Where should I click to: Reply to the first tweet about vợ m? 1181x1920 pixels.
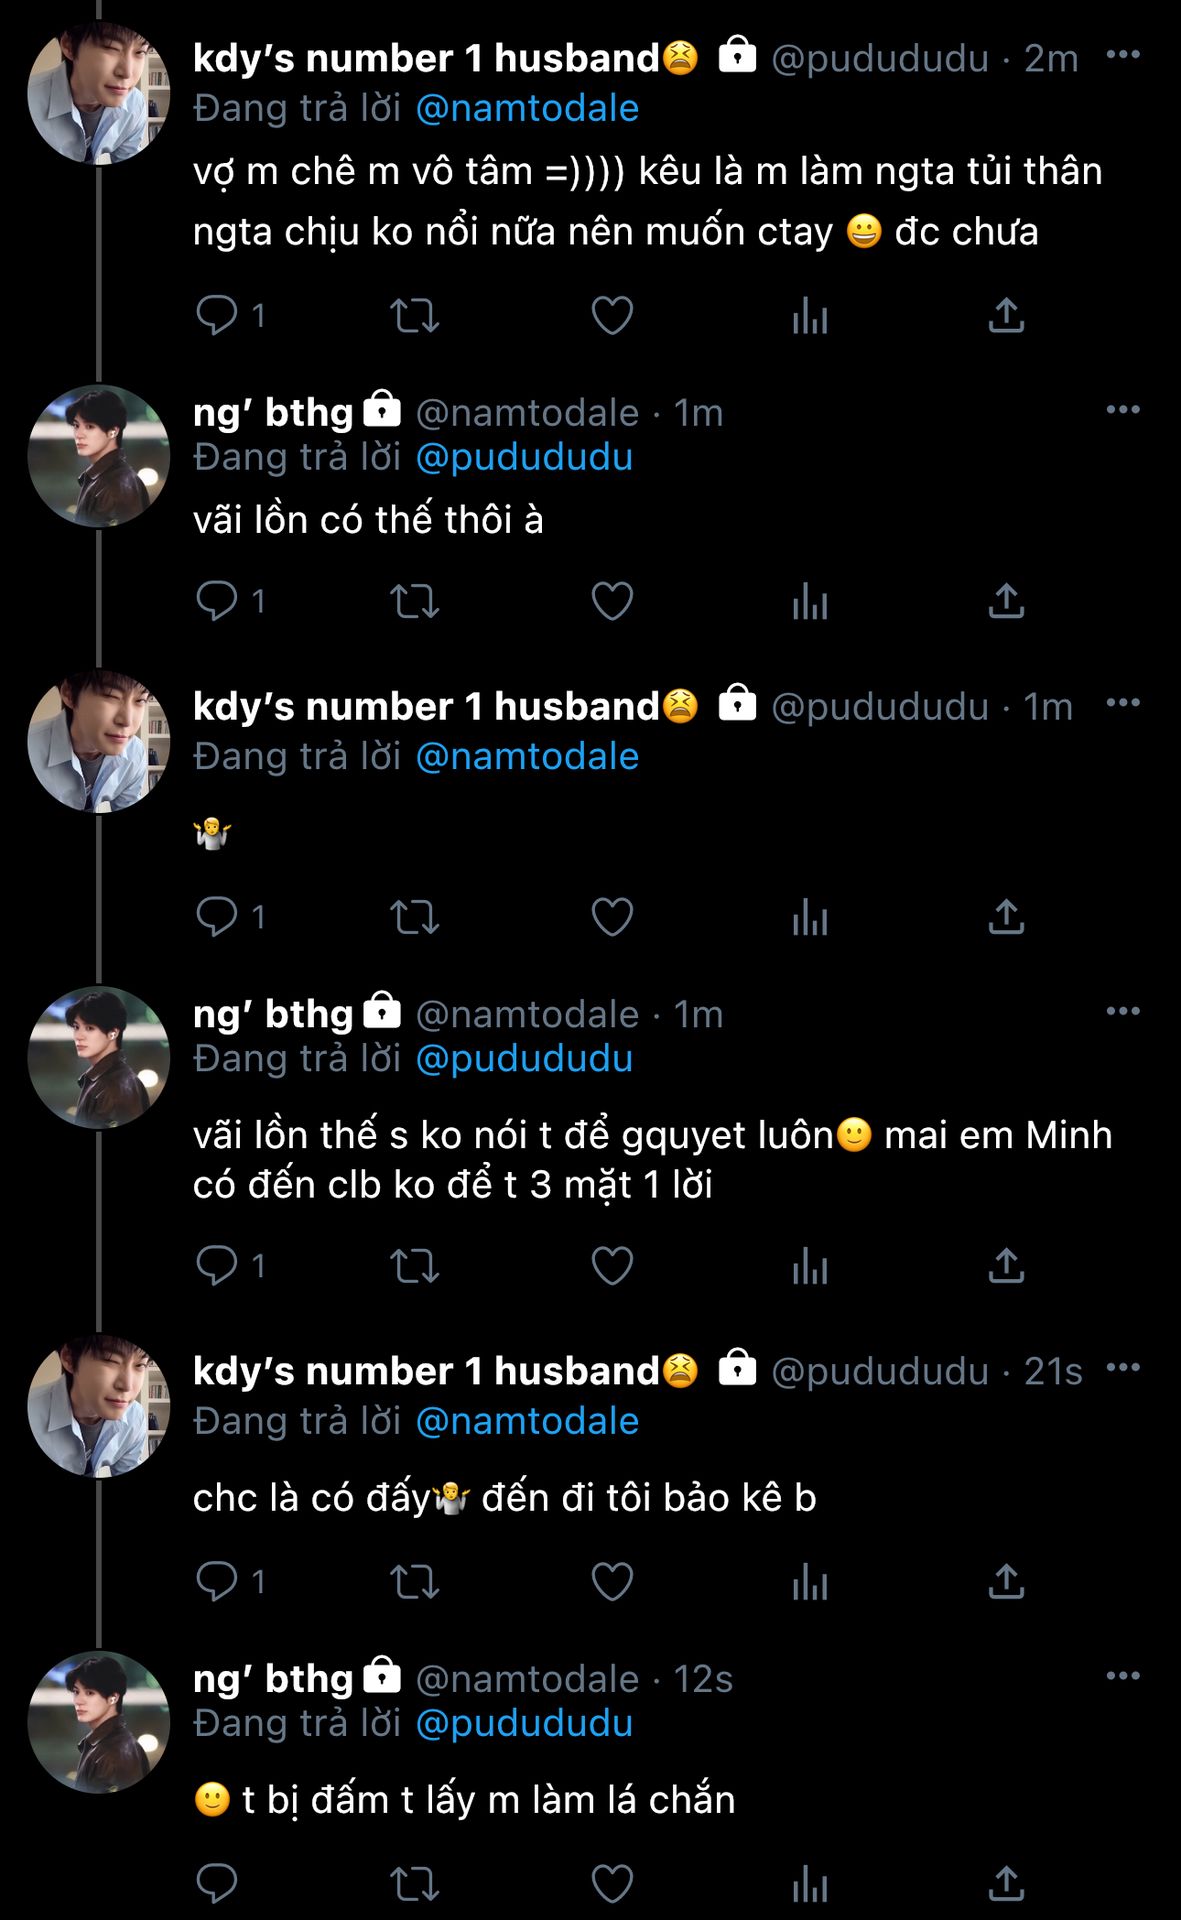[x=216, y=315]
